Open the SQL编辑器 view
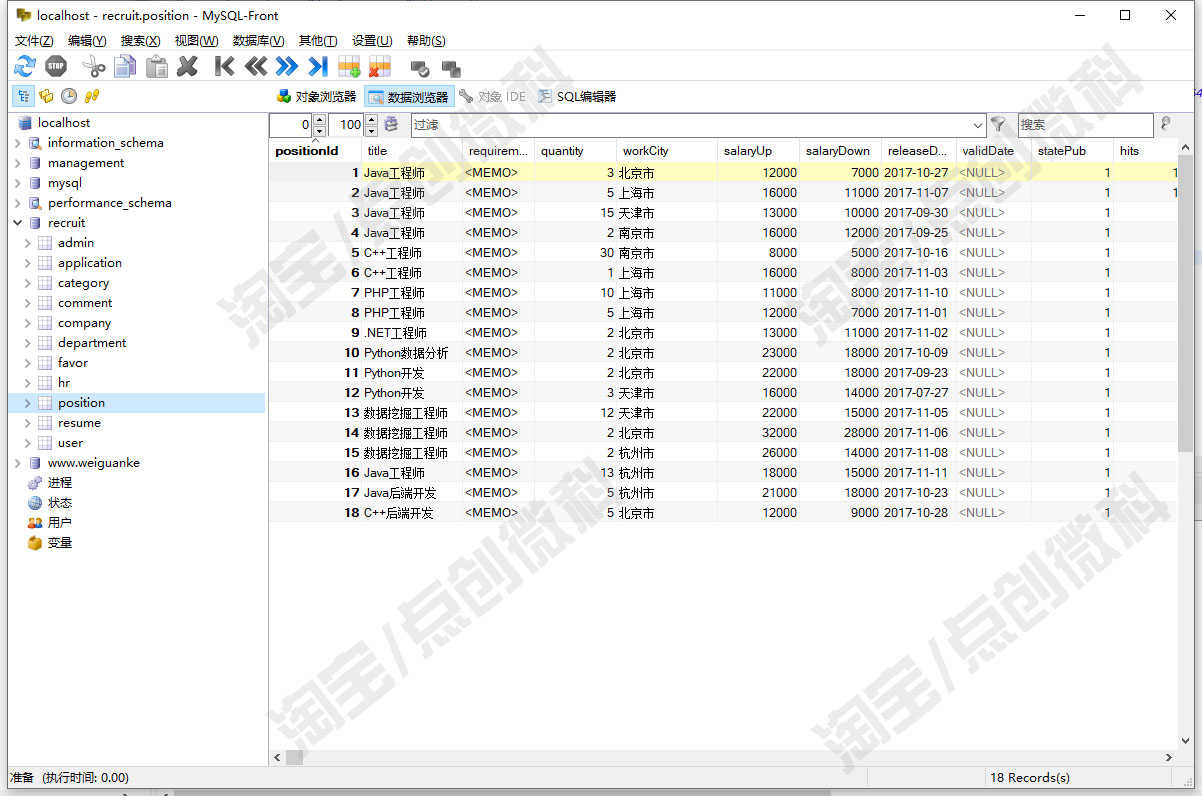Image resolution: width=1202 pixels, height=796 pixels. (x=577, y=97)
